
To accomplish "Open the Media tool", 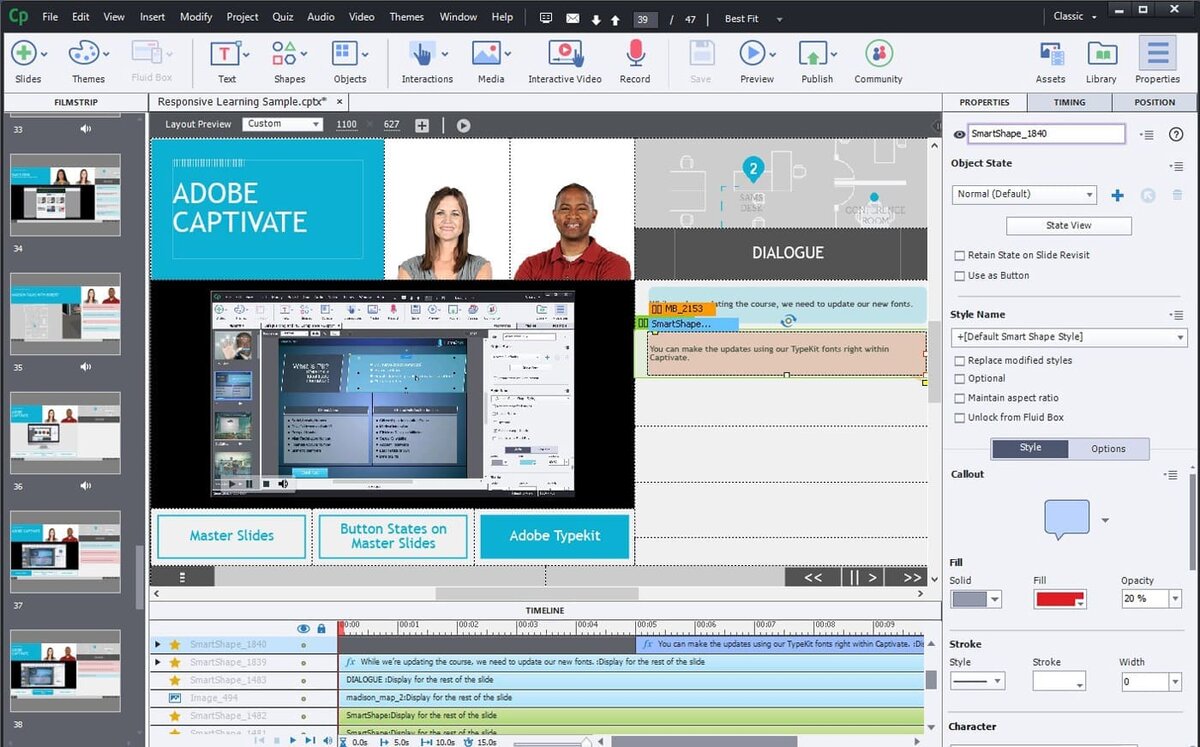I will click(486, 54).
